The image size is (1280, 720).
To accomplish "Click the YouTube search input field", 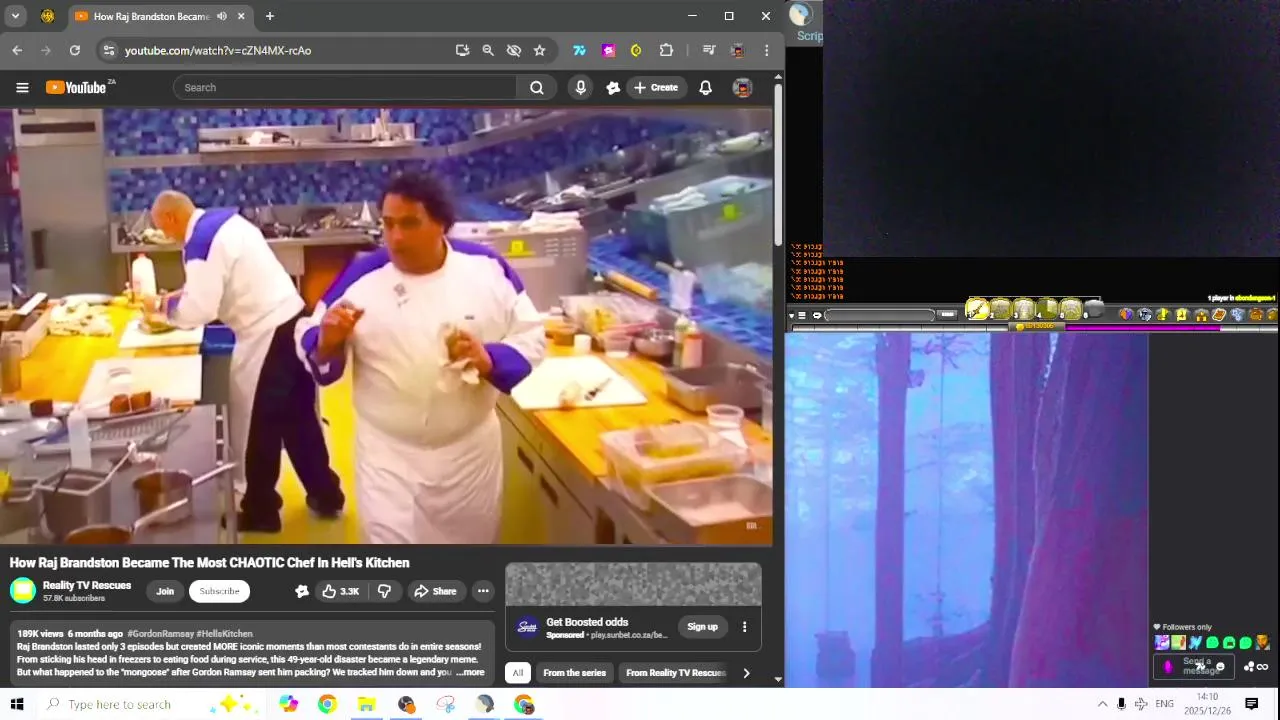I will [345, 88].
